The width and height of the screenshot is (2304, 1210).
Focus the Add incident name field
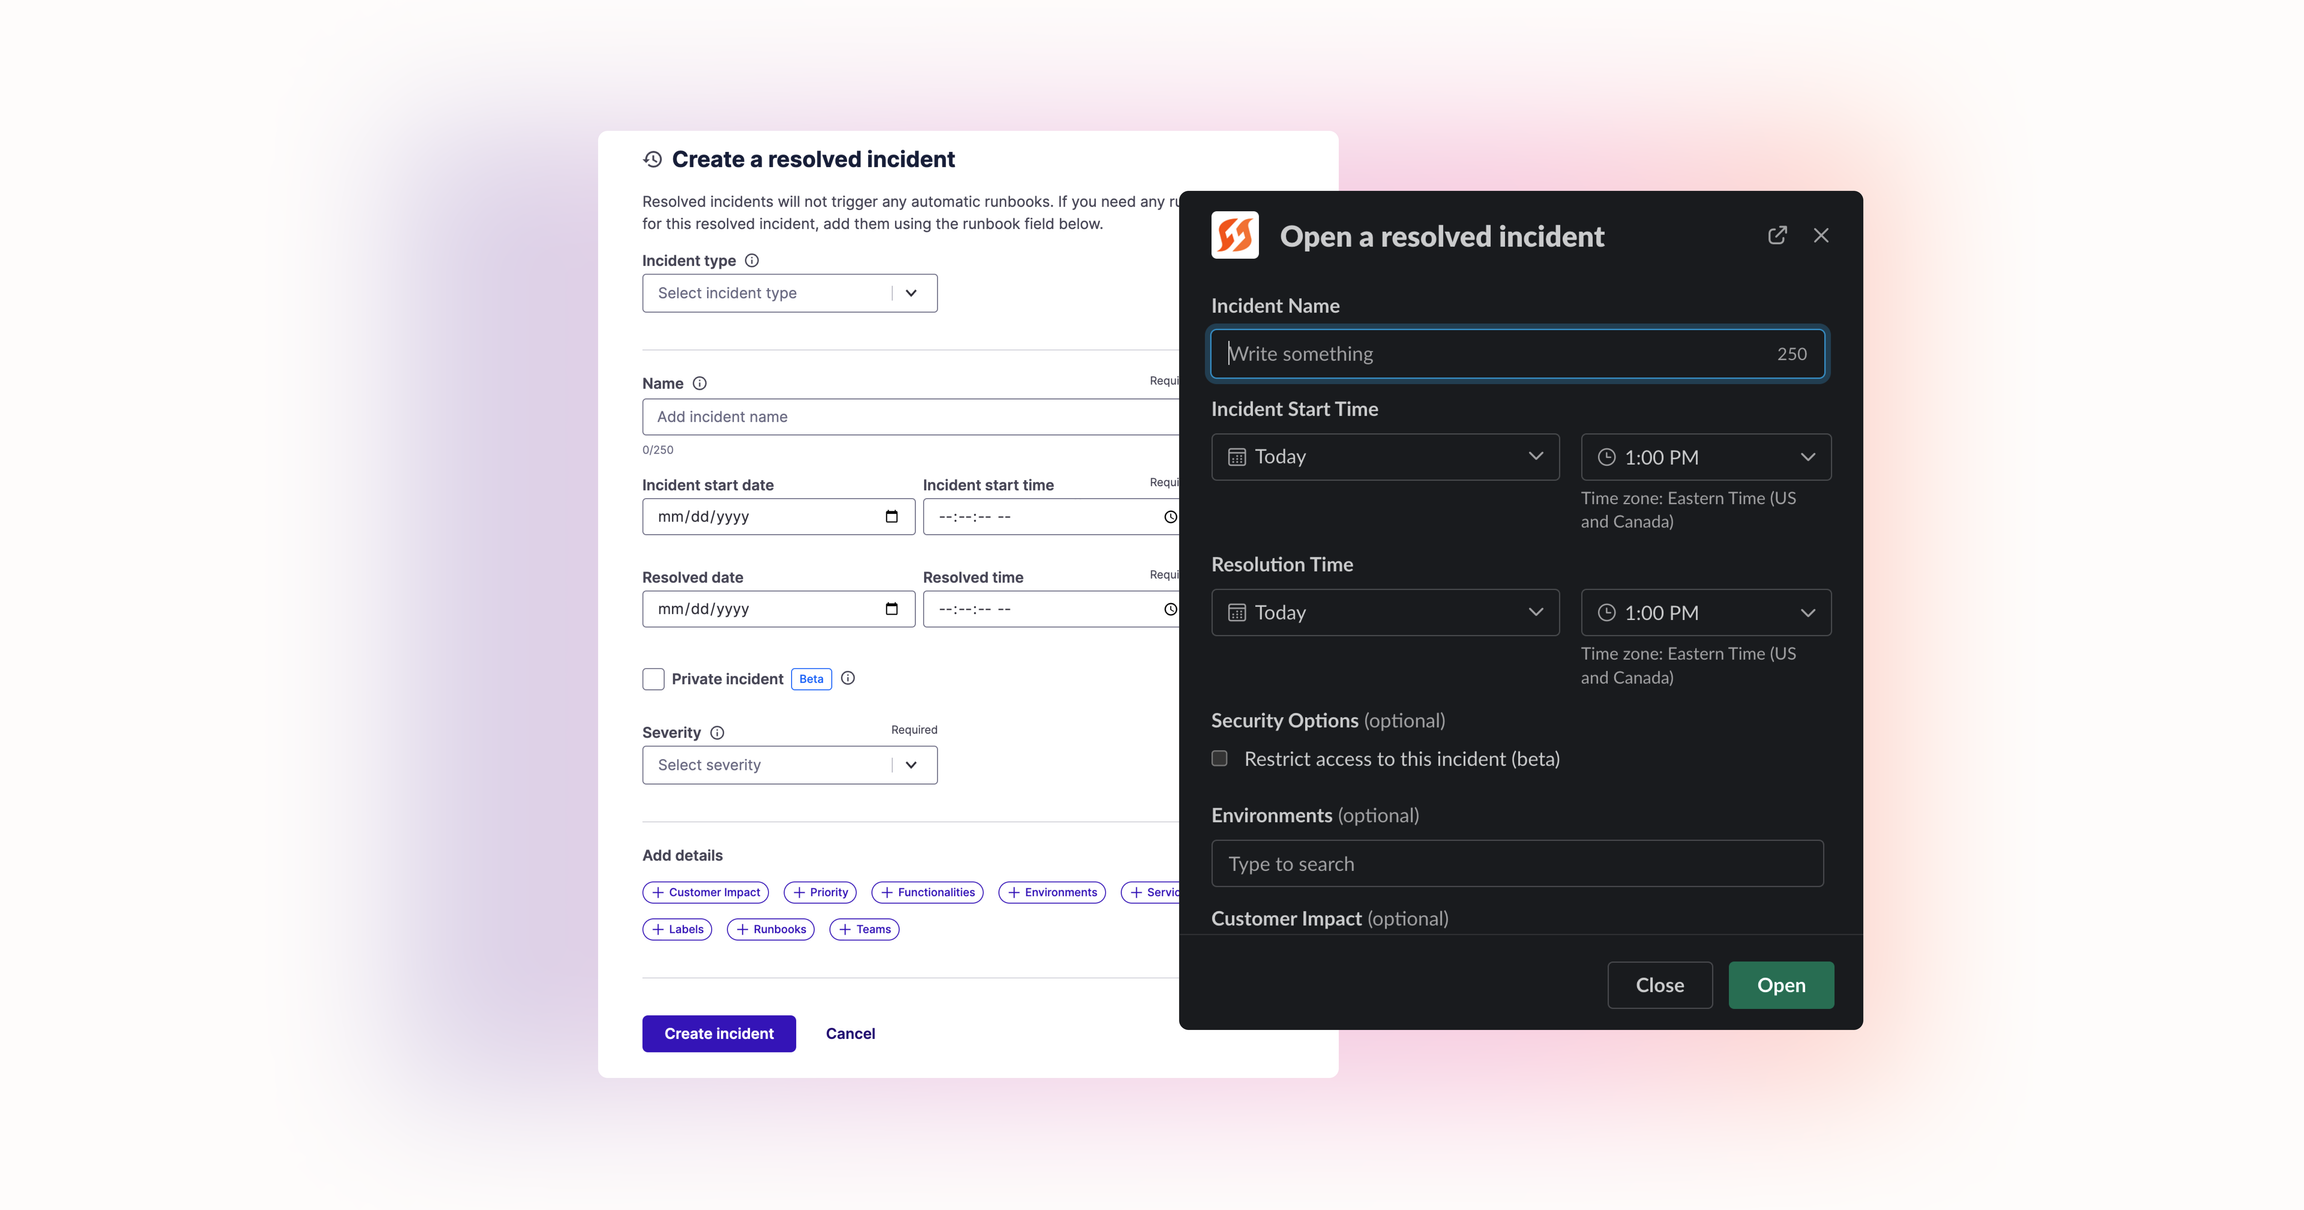[x=911, y=417]
